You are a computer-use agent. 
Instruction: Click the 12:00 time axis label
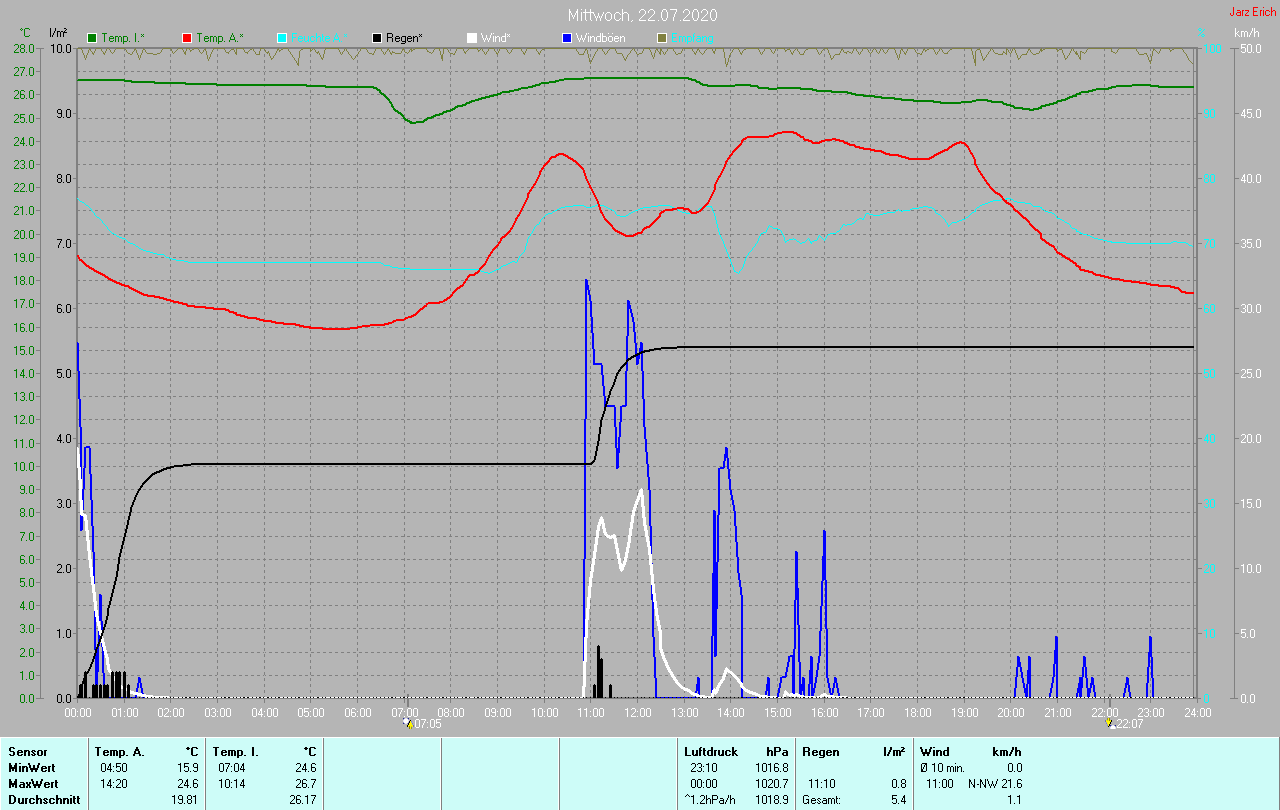[x=638, y=712]
